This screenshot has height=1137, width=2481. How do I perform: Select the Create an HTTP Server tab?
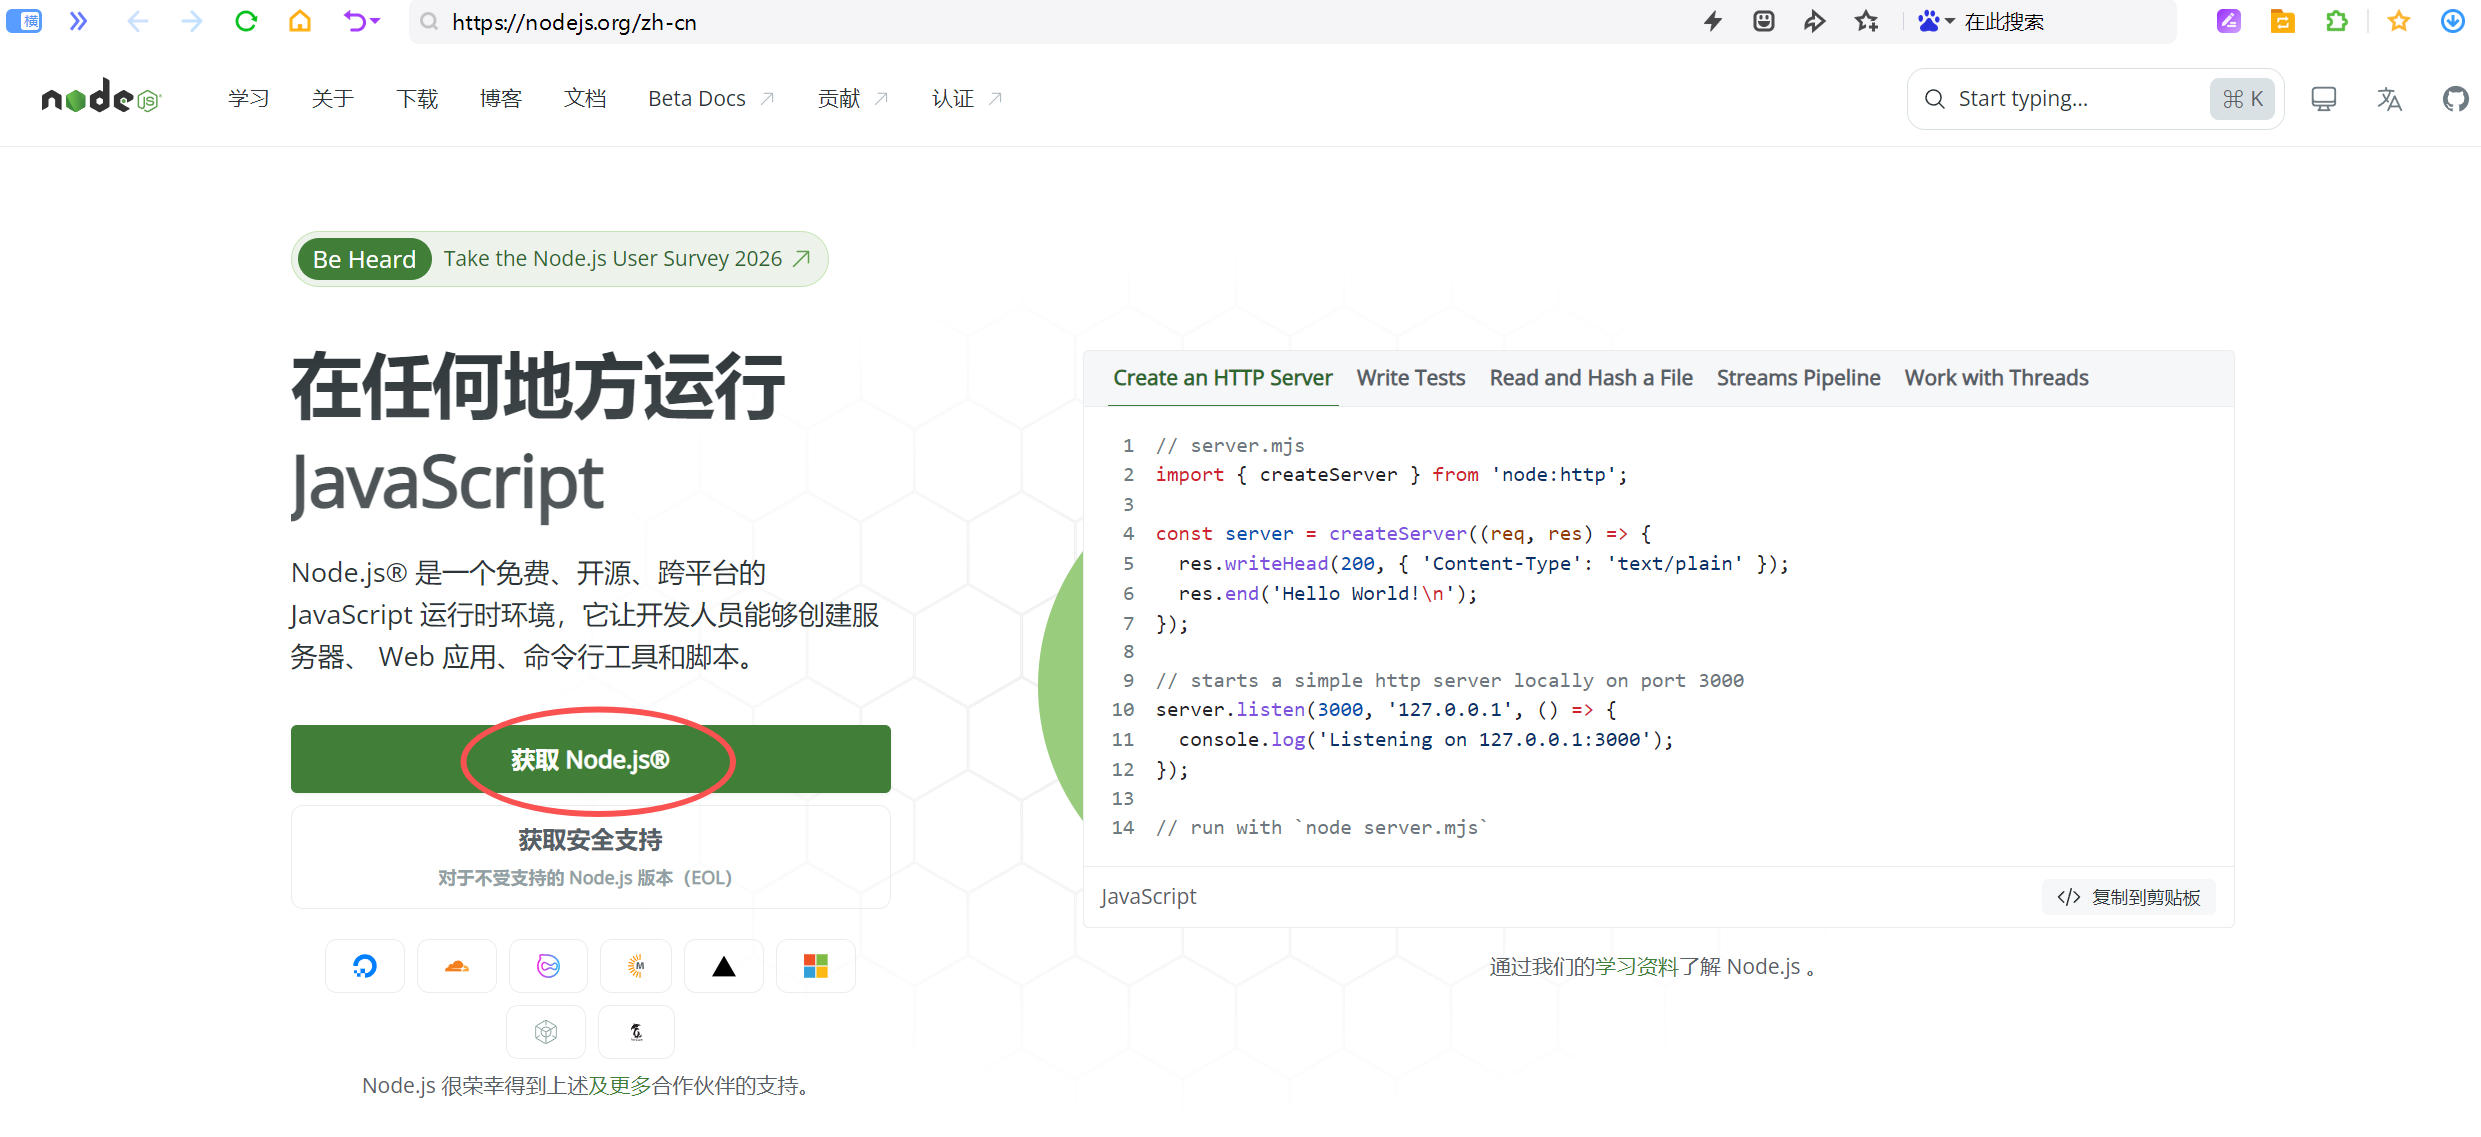coord(1223,378)
